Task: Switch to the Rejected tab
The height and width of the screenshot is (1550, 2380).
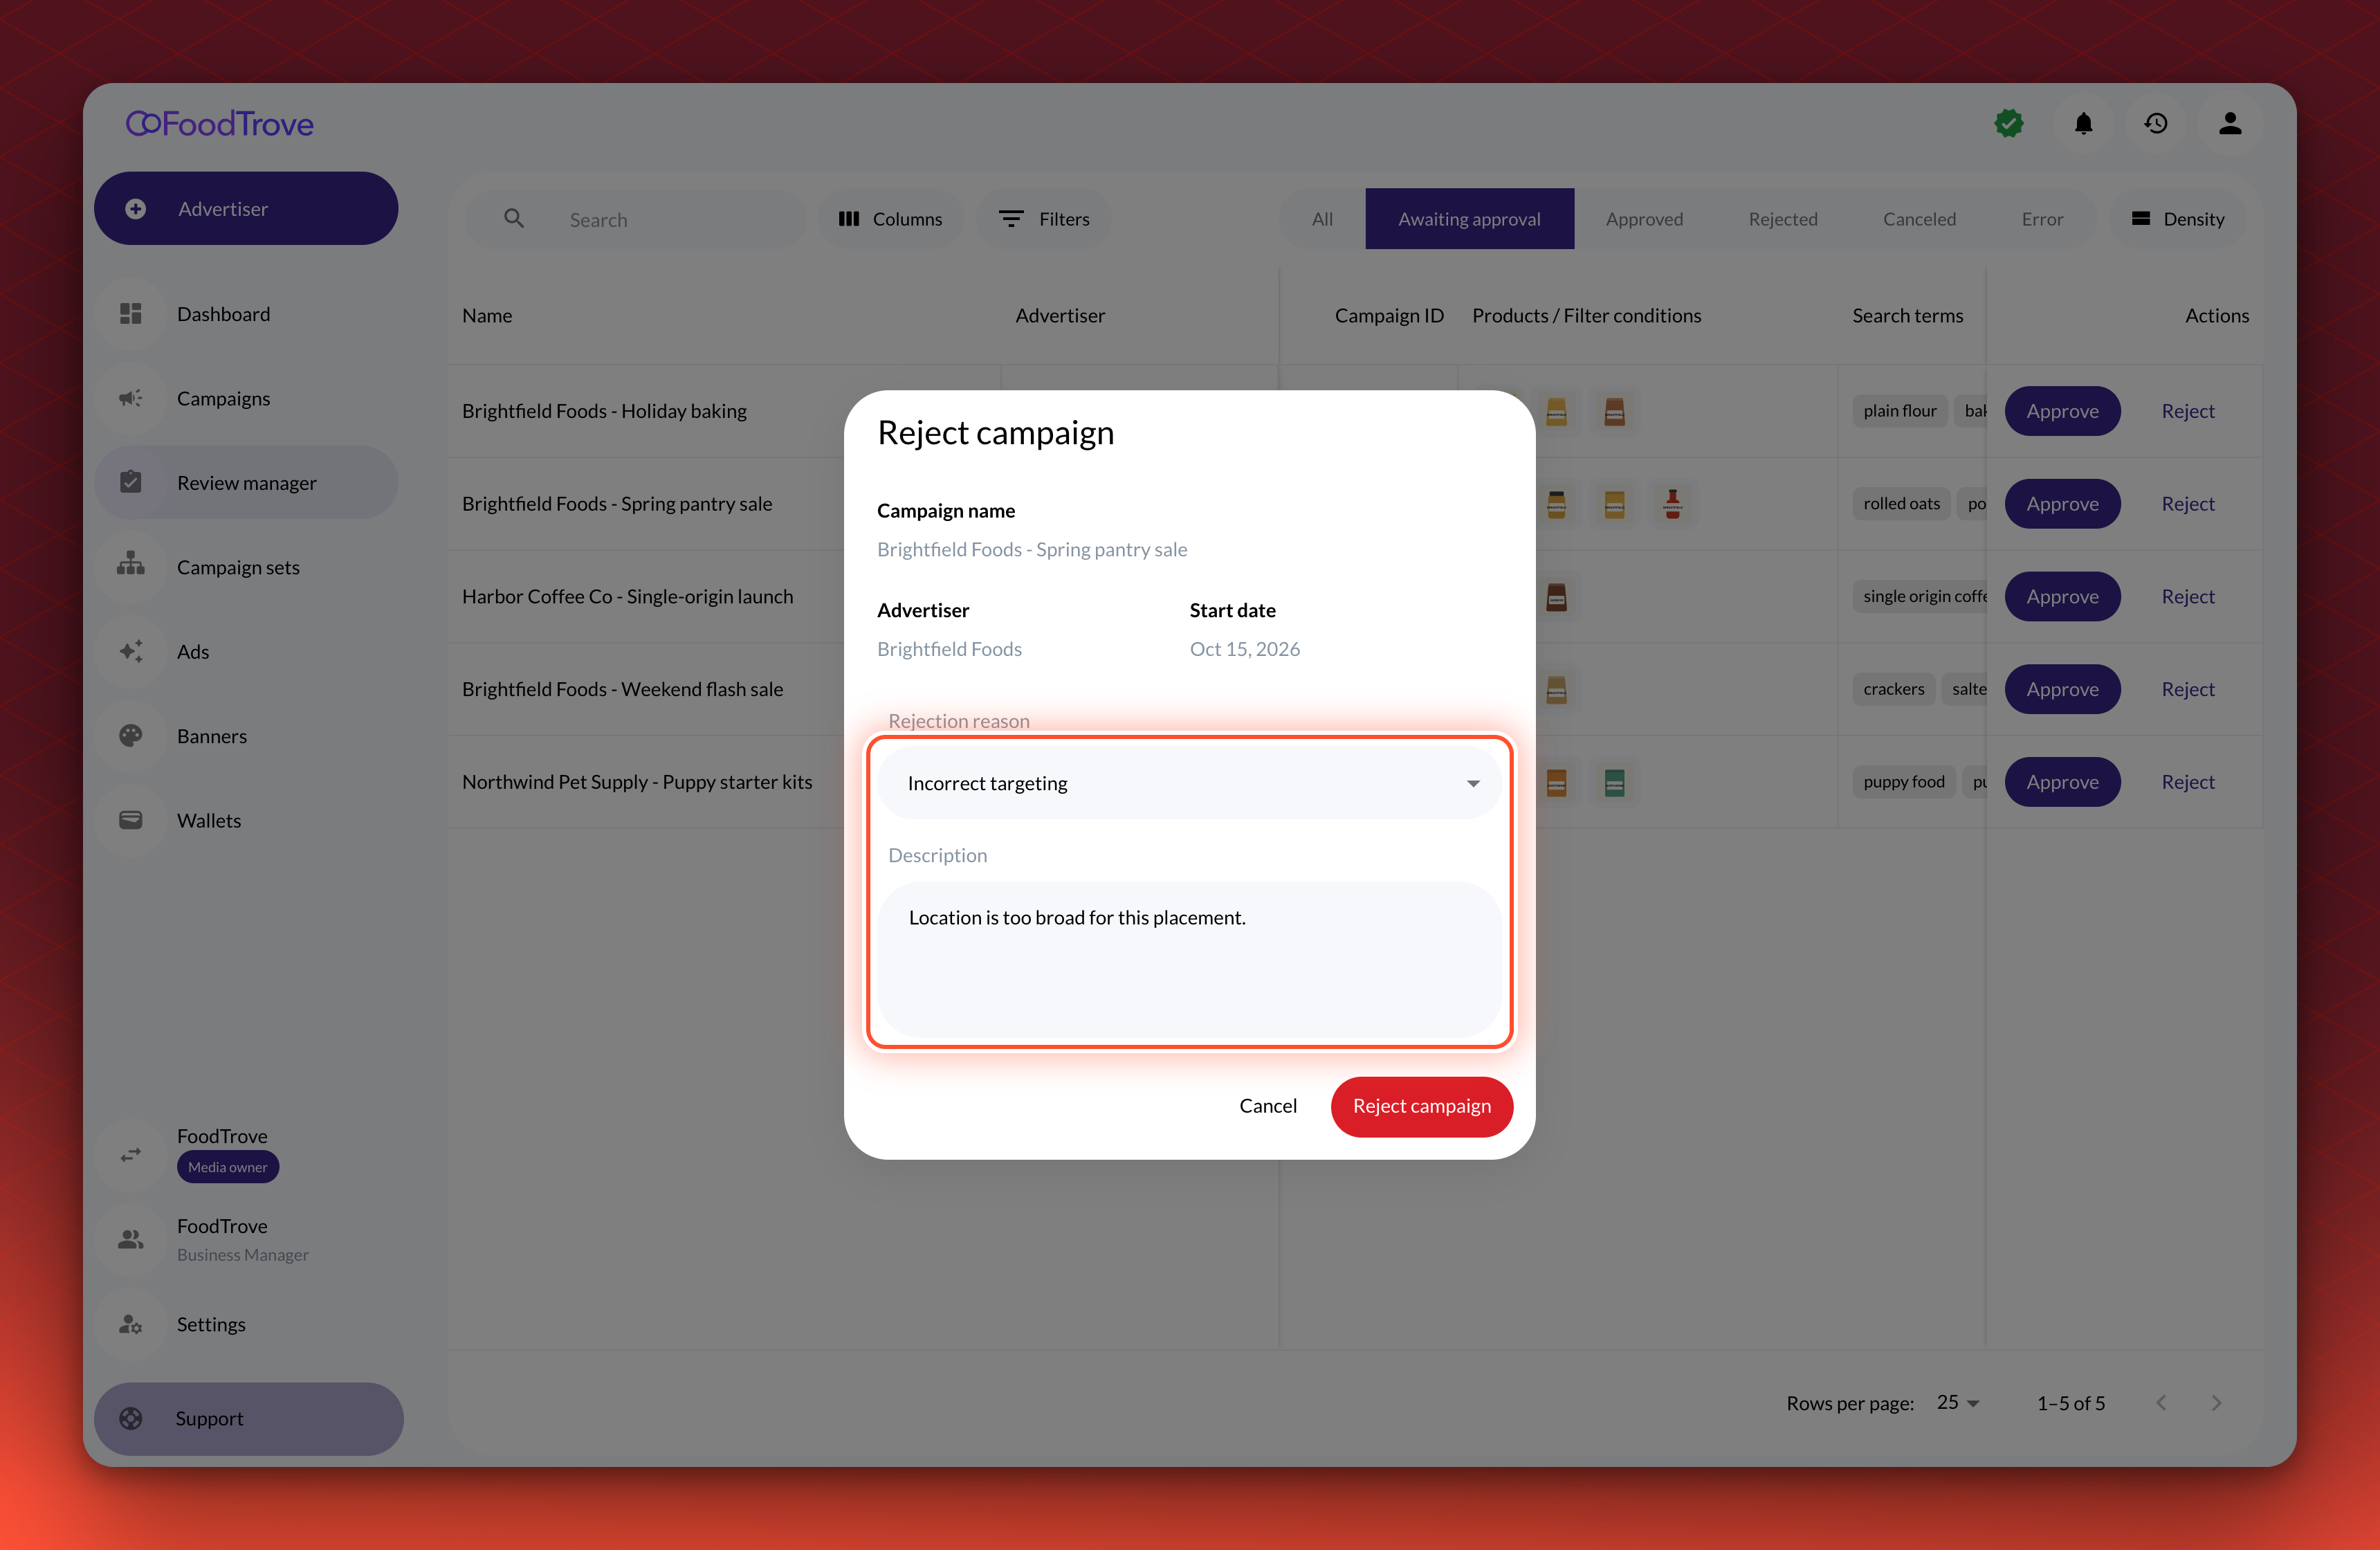Action: tap(1782, 219)
